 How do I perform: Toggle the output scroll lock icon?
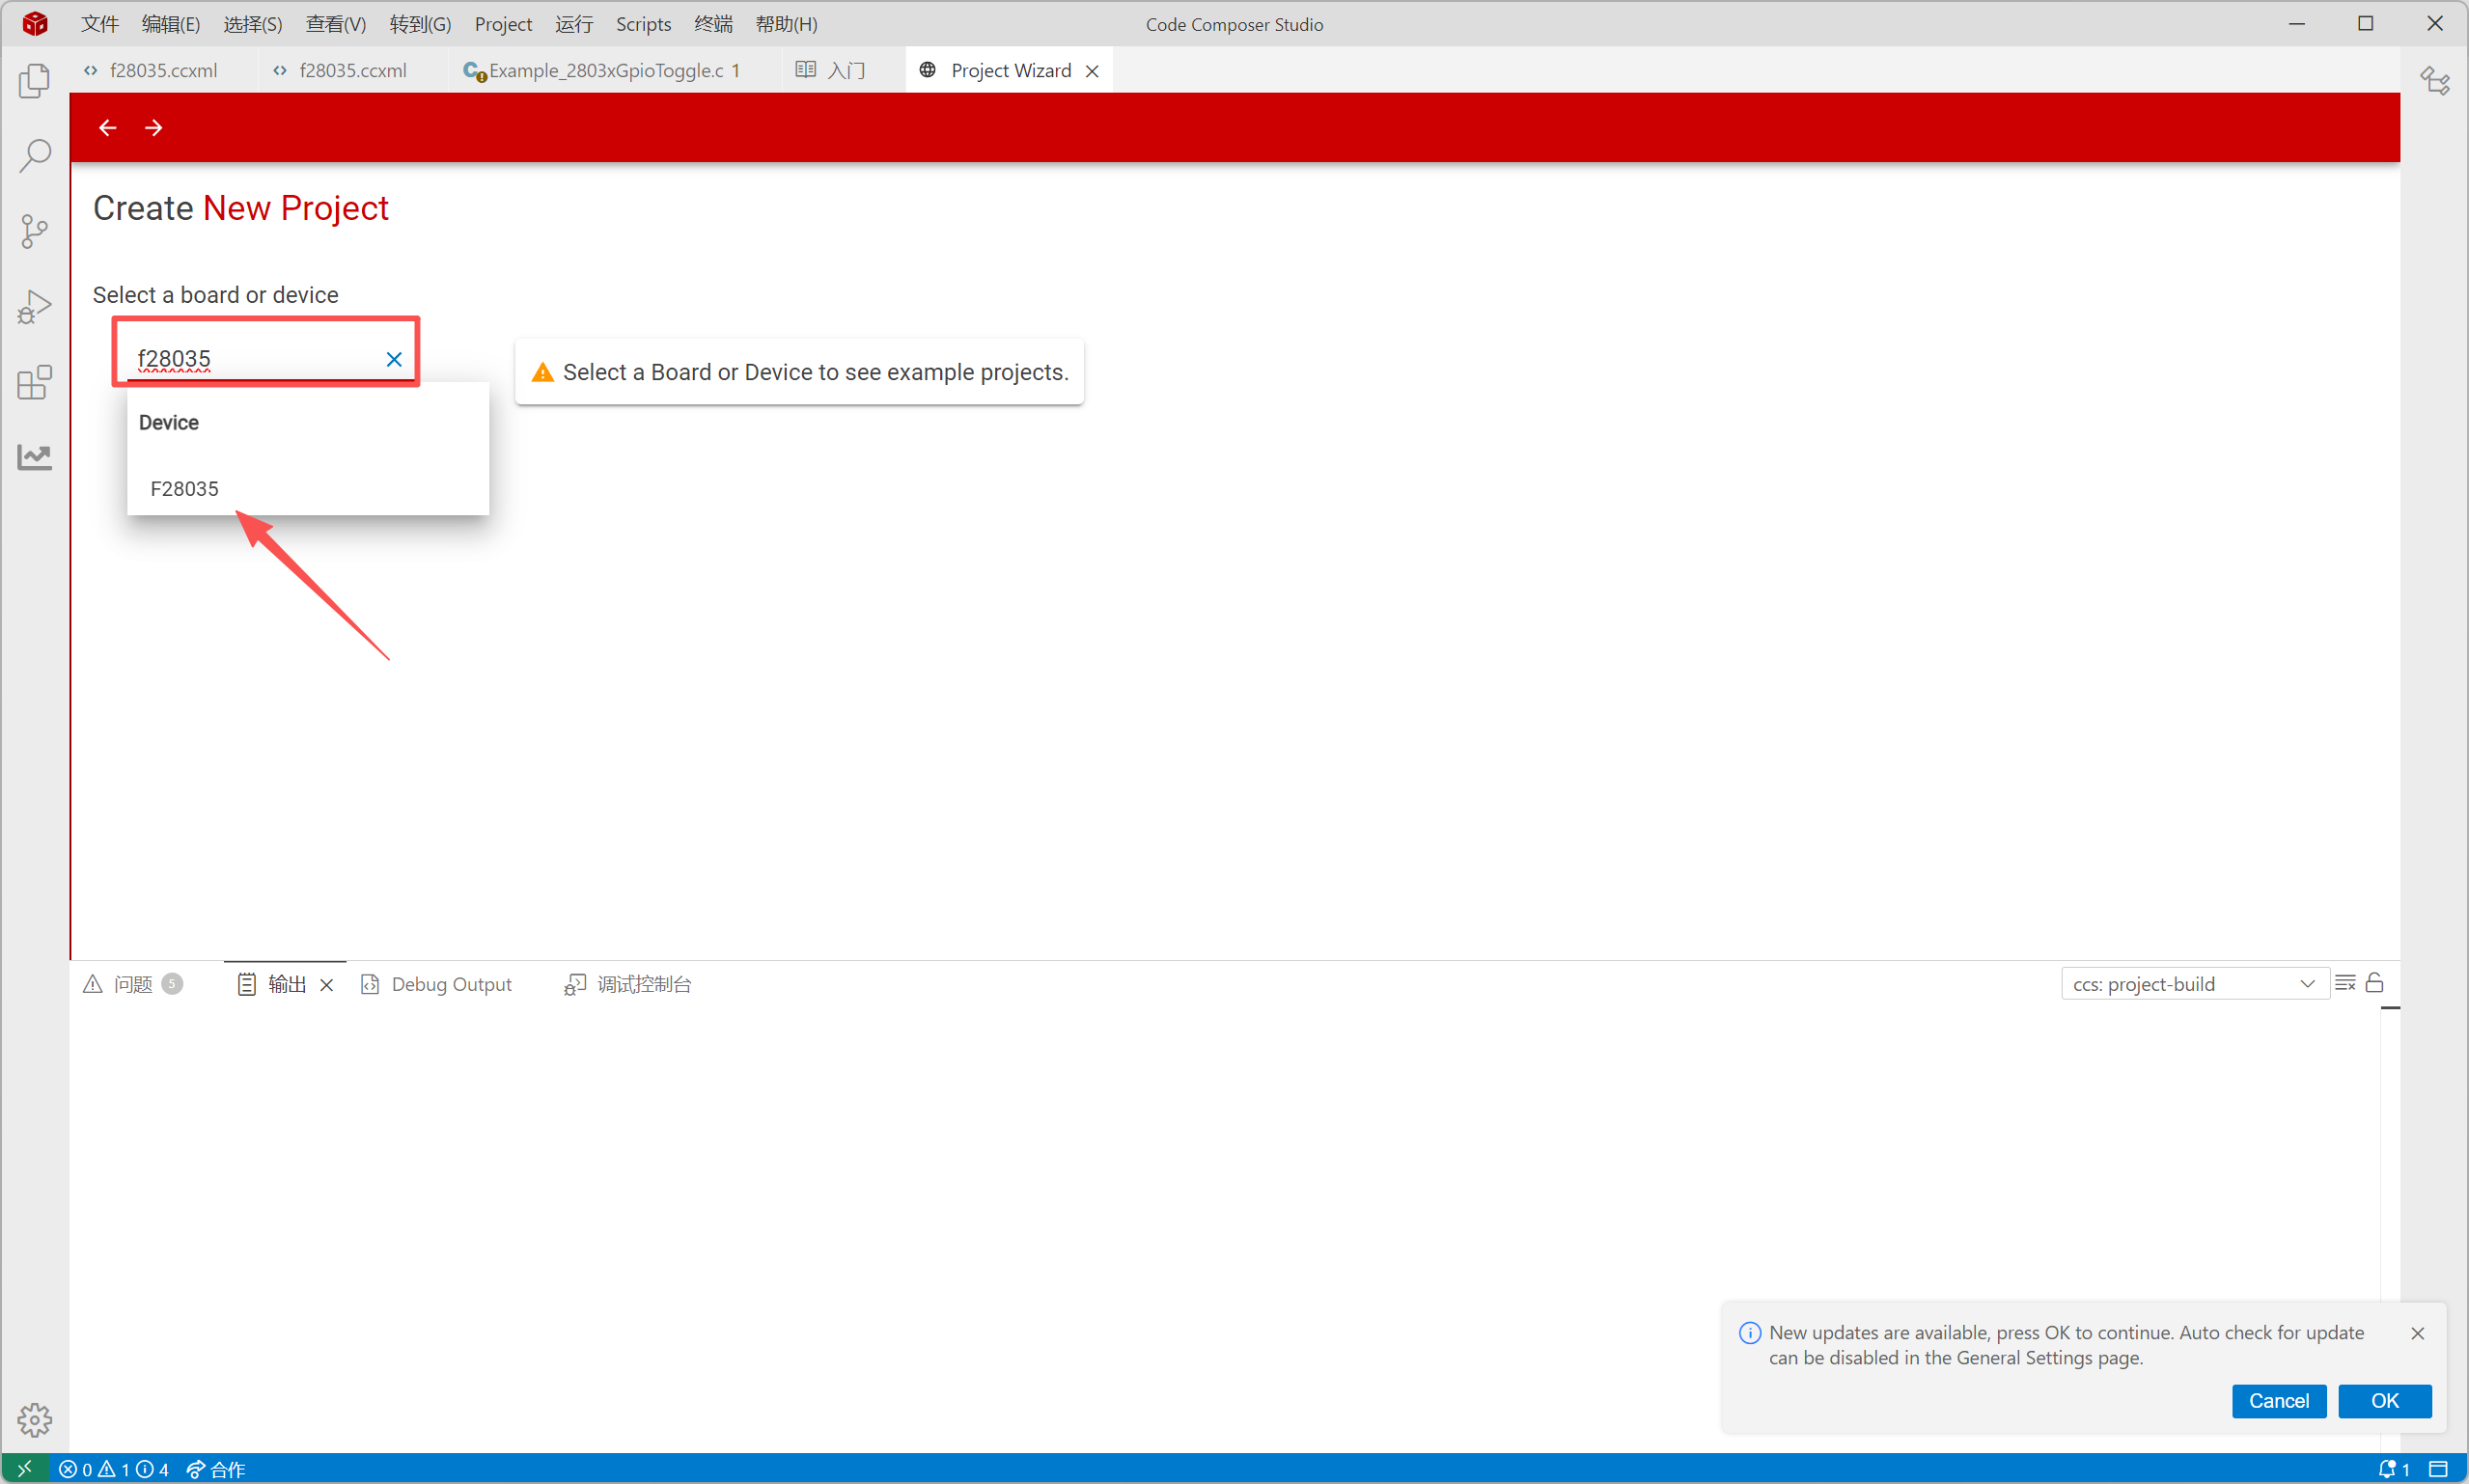2375,983
